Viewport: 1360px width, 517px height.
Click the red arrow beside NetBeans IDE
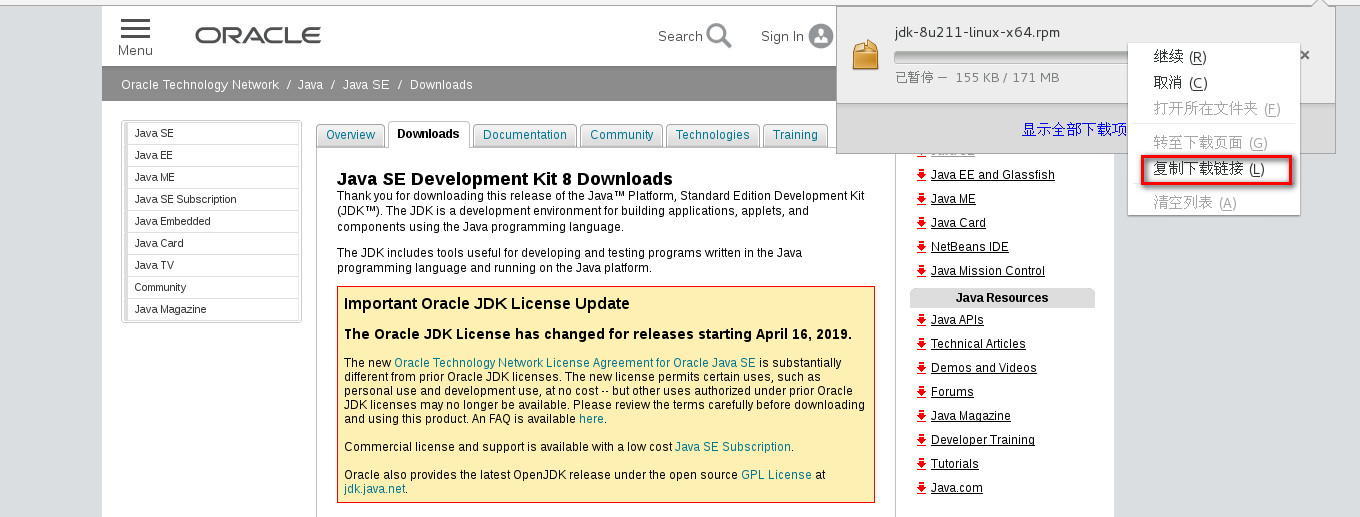[x=921, y=247]
